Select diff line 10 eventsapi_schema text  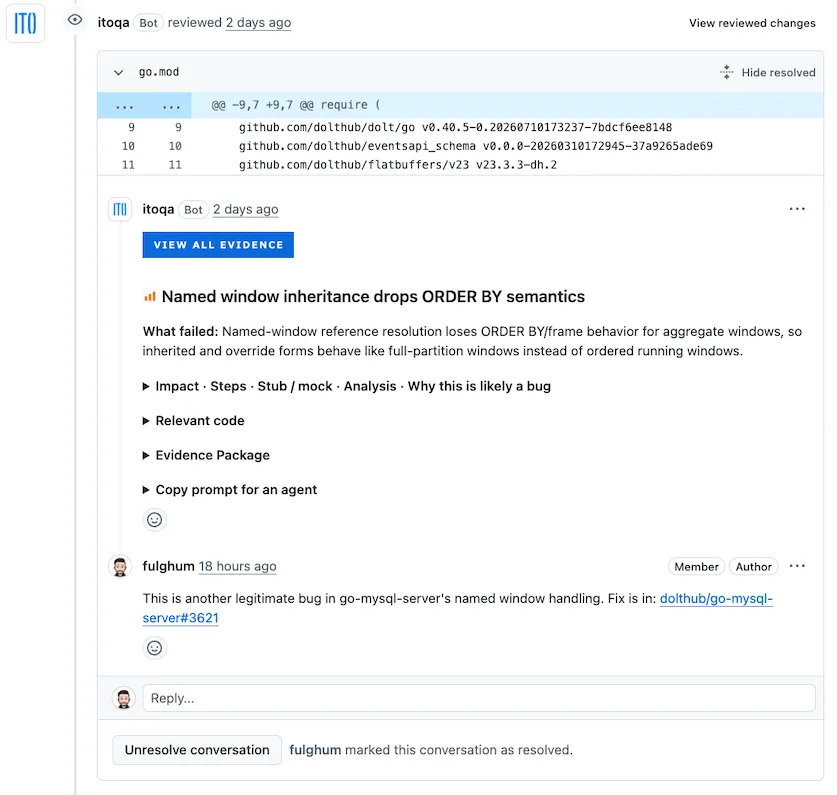(475, 146)
